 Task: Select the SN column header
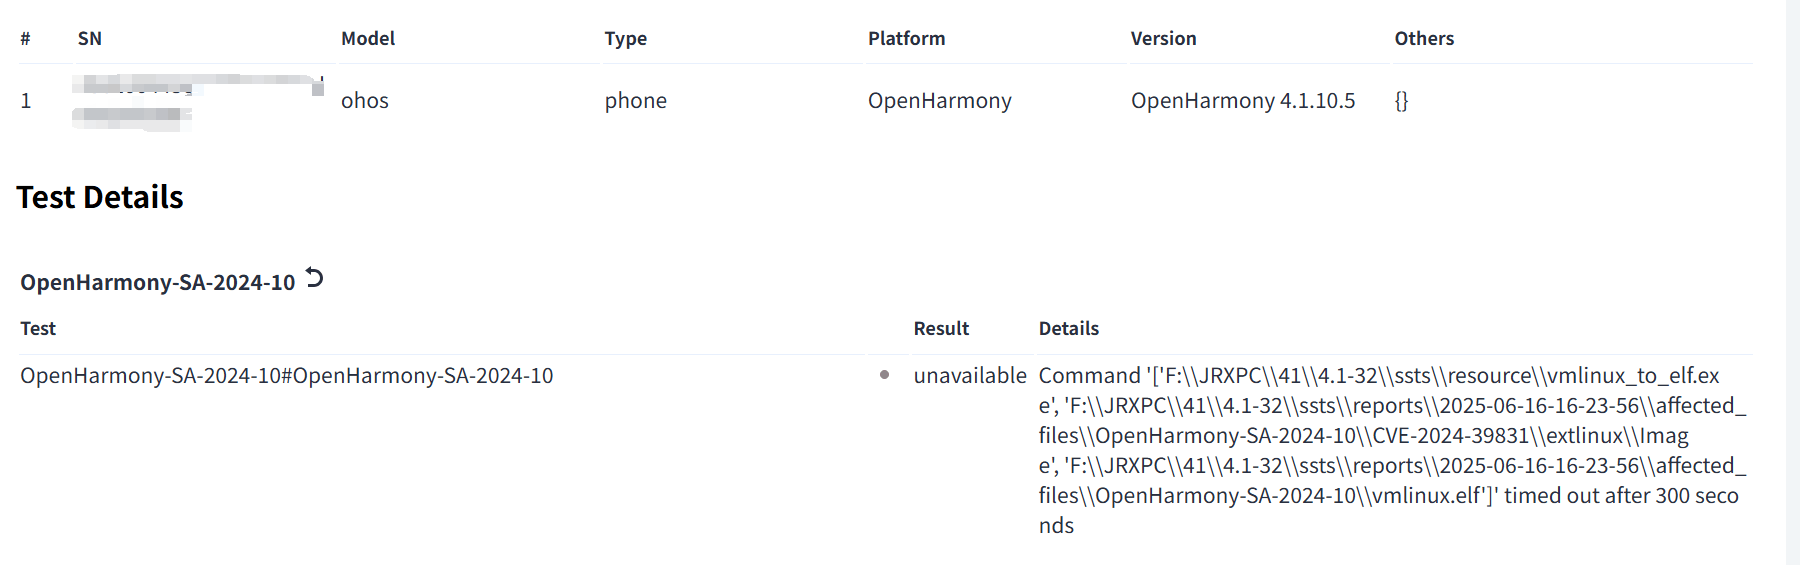pos(90,38)
